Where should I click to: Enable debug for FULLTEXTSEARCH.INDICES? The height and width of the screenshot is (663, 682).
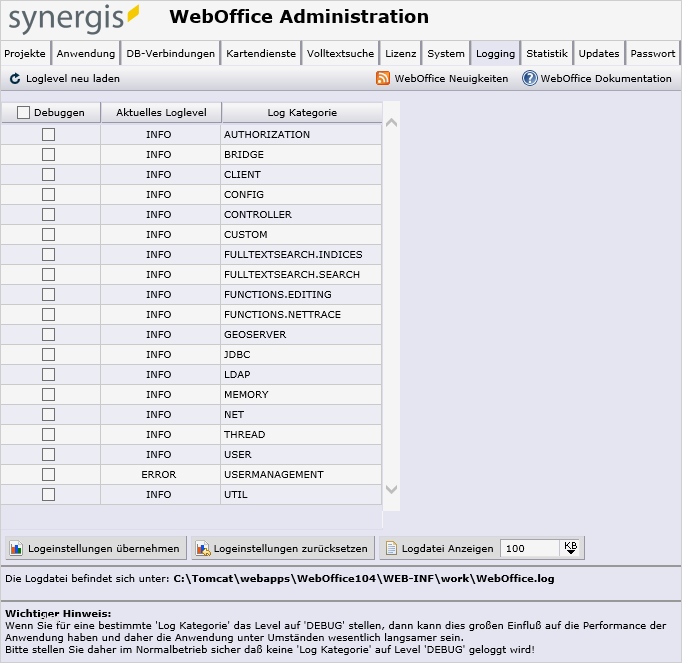[x=48, y=254]
